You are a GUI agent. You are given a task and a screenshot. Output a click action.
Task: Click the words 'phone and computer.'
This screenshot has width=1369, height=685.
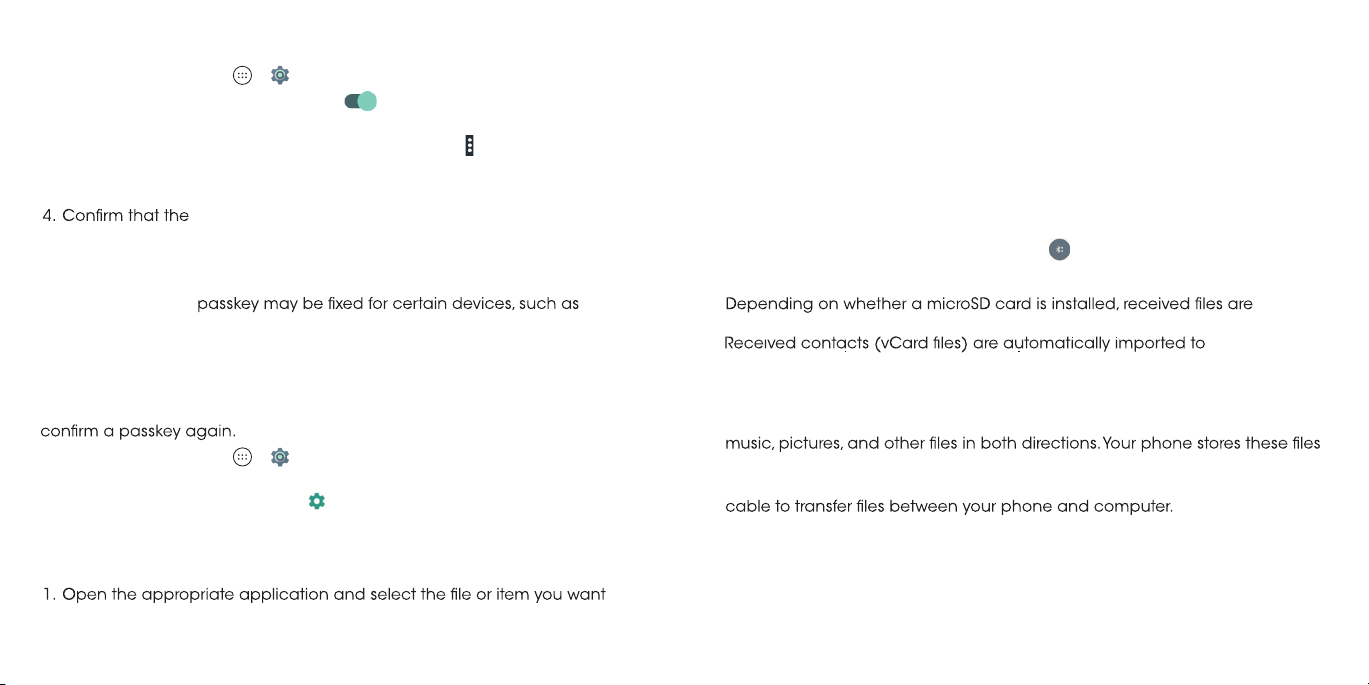pos(1088,507)
